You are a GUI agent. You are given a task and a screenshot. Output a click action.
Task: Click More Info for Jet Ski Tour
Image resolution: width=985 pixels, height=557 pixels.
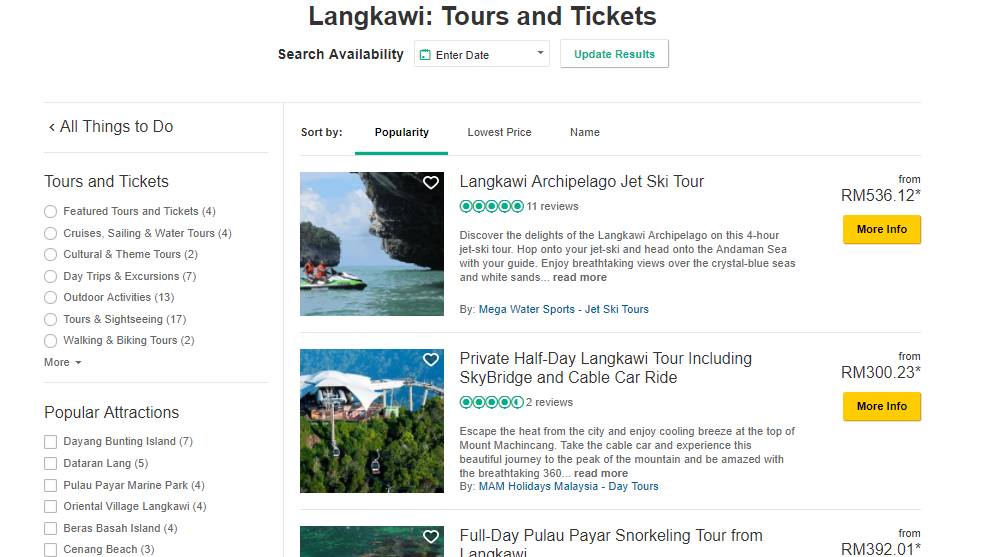coord(882,230)
